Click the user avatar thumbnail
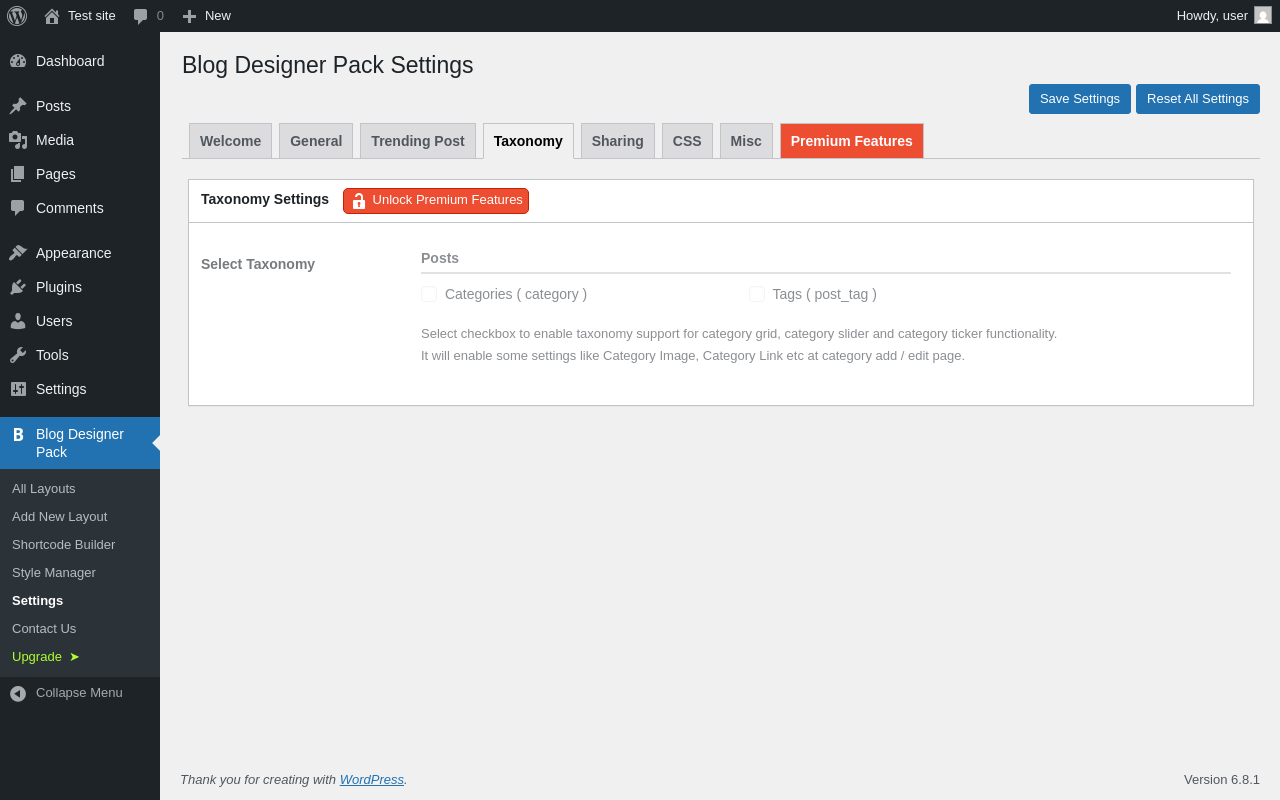The width and height of the screenshot is (1280, 800). pos(1263,15)
